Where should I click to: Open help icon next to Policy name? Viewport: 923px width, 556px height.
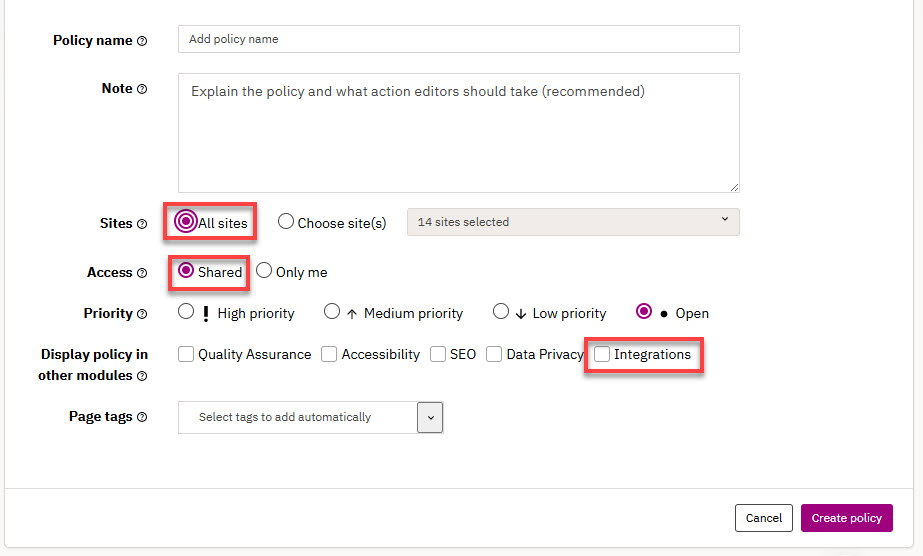click(142, 41)
